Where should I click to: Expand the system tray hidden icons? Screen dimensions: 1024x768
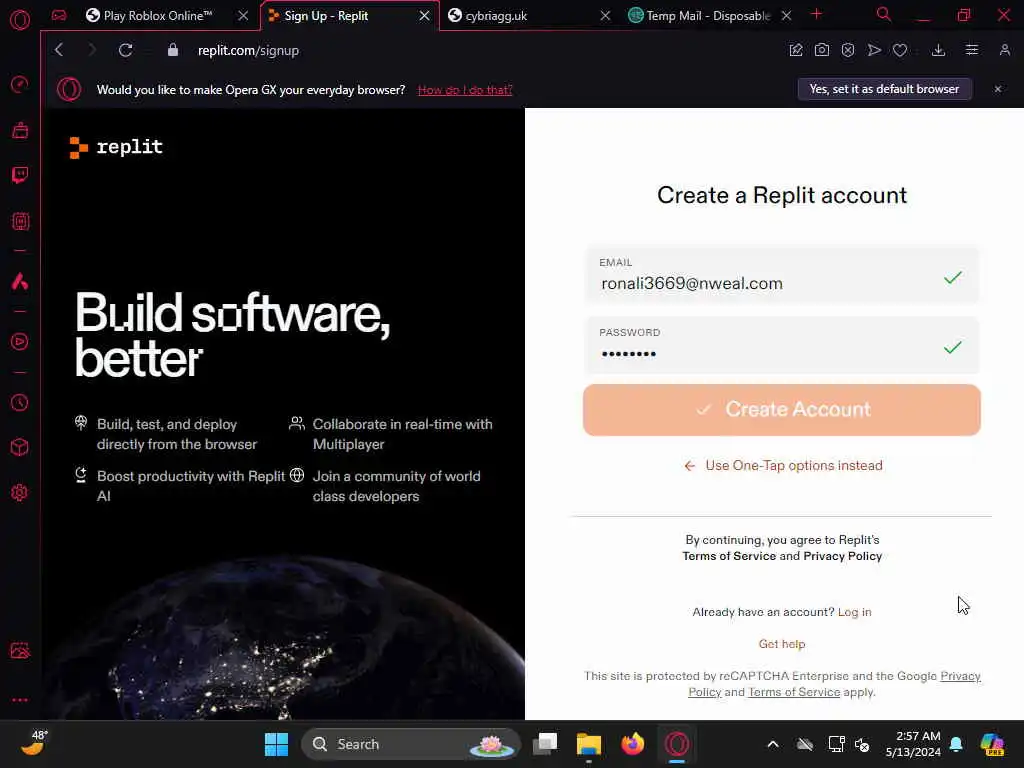pos(773,744)
